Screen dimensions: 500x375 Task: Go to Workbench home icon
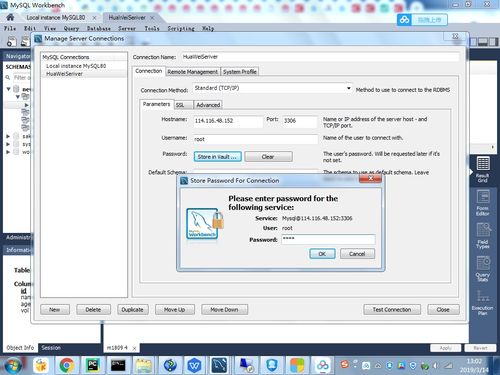(x=10, y=17)
